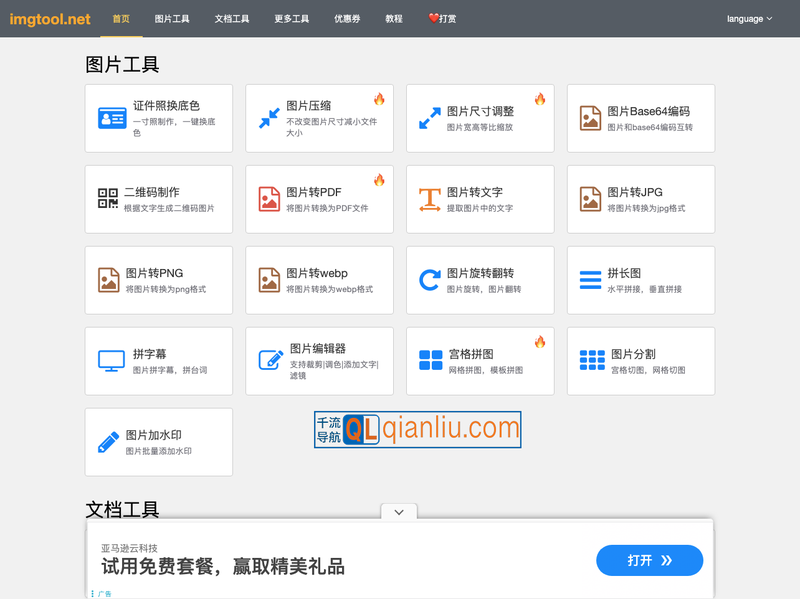Select the 图片转PDF tool

pyautogui.click(x=319, y=198)
